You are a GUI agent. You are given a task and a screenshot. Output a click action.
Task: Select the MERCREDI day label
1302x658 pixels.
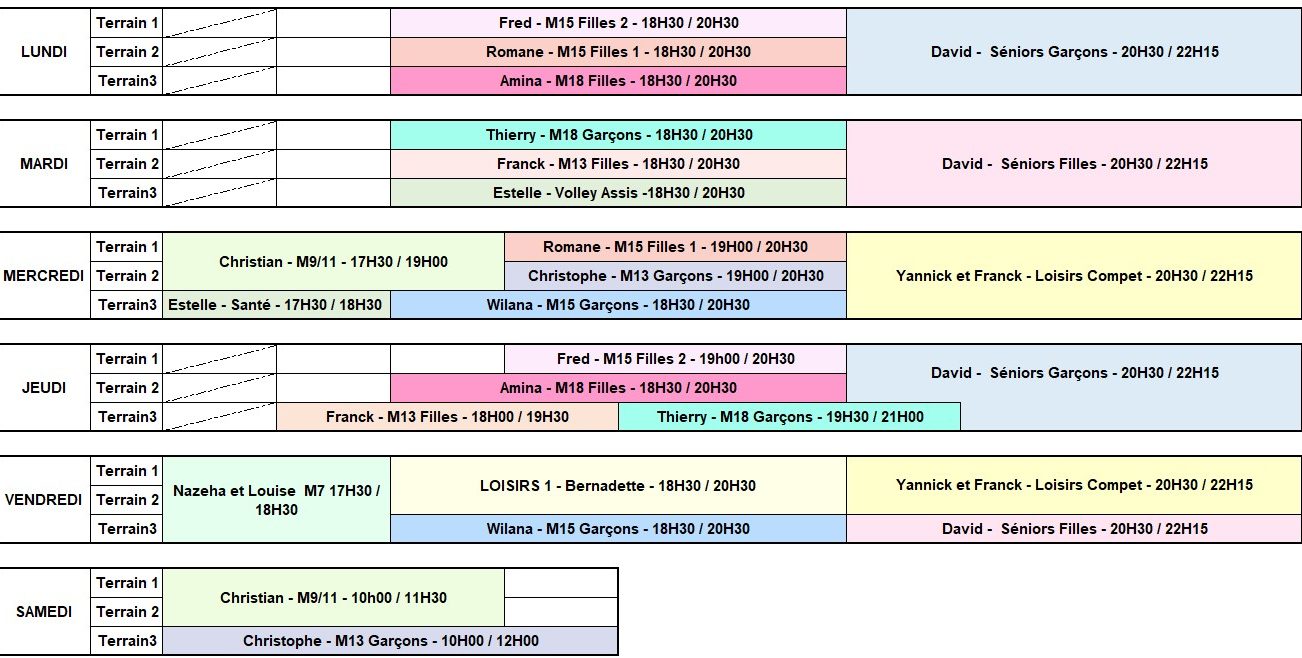pyautogui.click(x=45, y=276)
